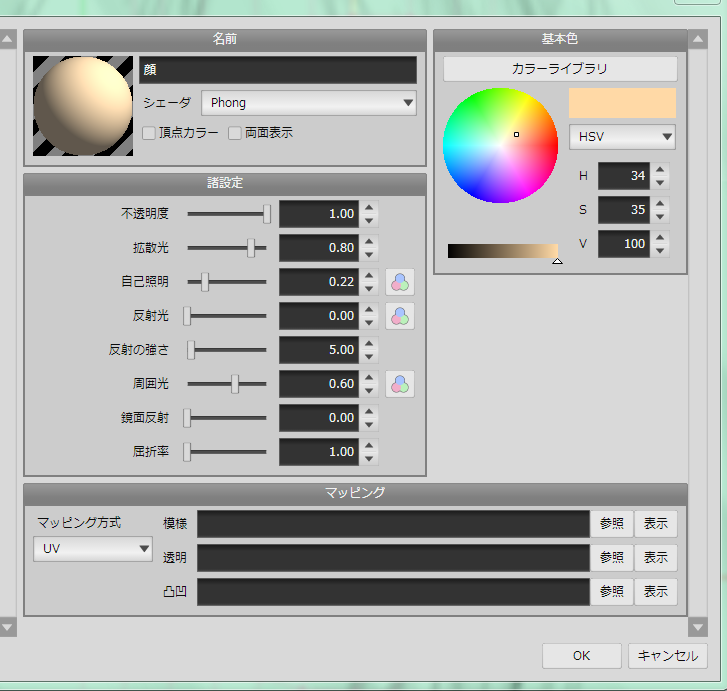
Task: Expand the HSV color mode dropdown
Action: [622, 136]
